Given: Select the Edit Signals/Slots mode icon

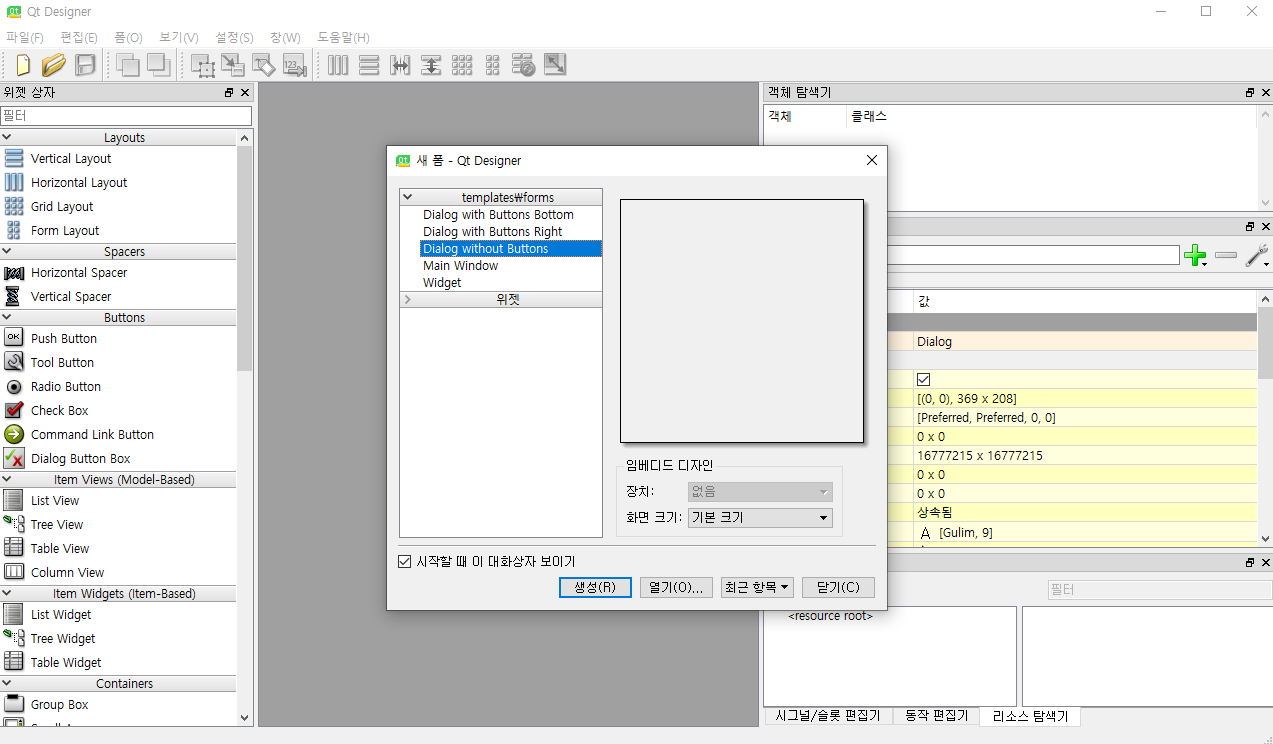Looking at the screenshot, I should (x=234, y=65).
